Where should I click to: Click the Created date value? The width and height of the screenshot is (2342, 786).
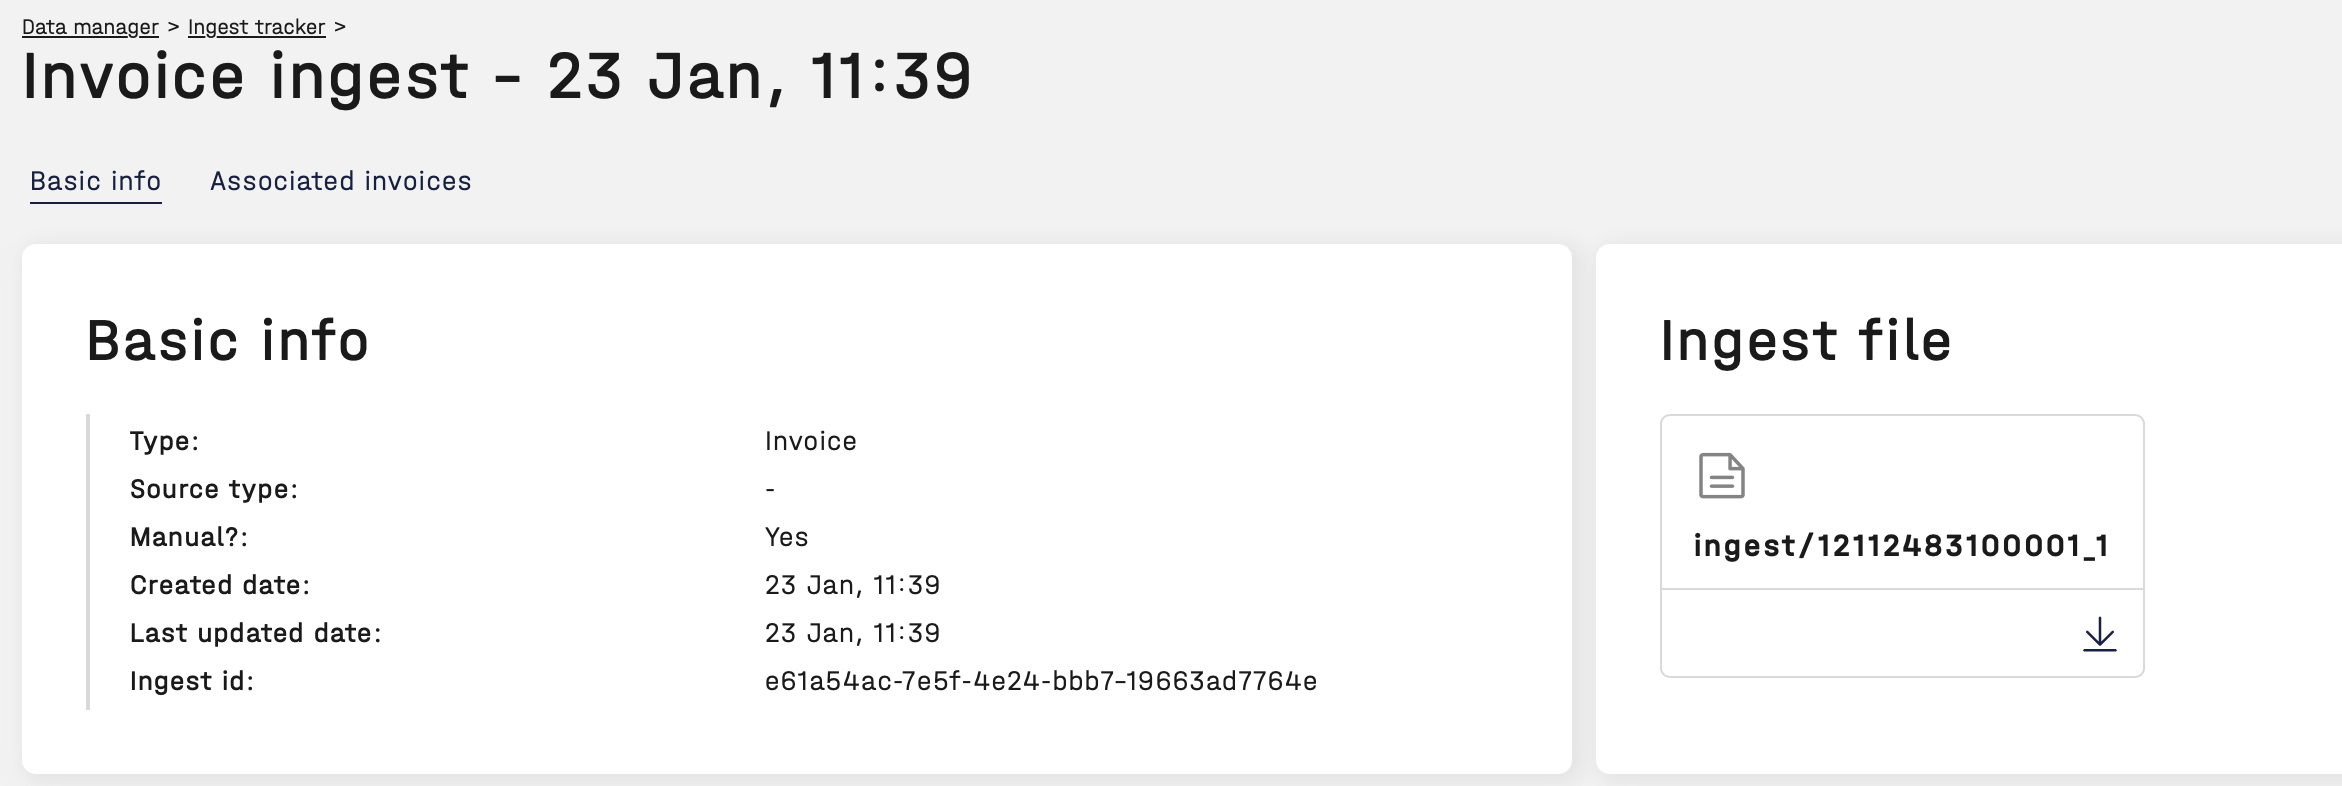point(852,585)
